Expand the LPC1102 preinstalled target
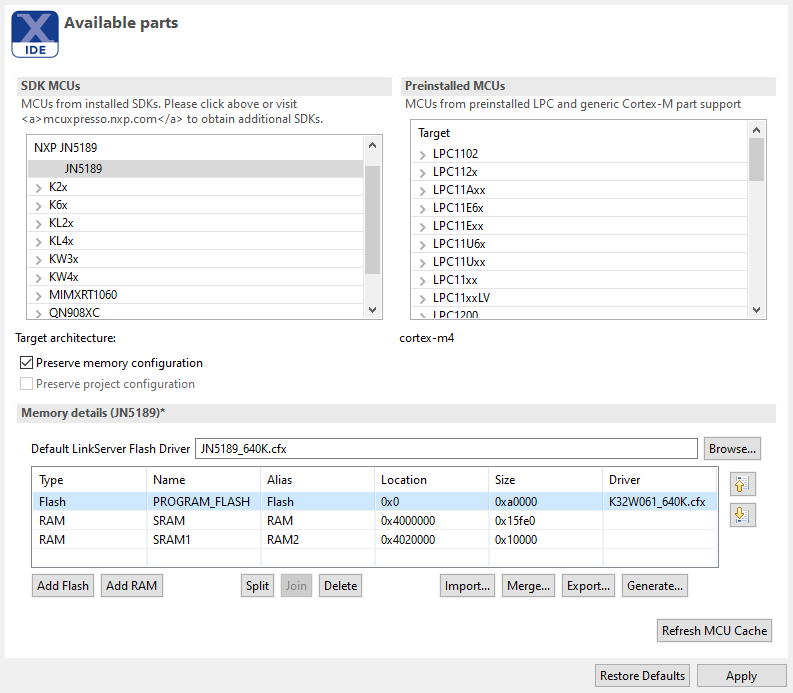The width and height of the screenshot is (793, 693). pyautogui.click(x=423, y=155)
